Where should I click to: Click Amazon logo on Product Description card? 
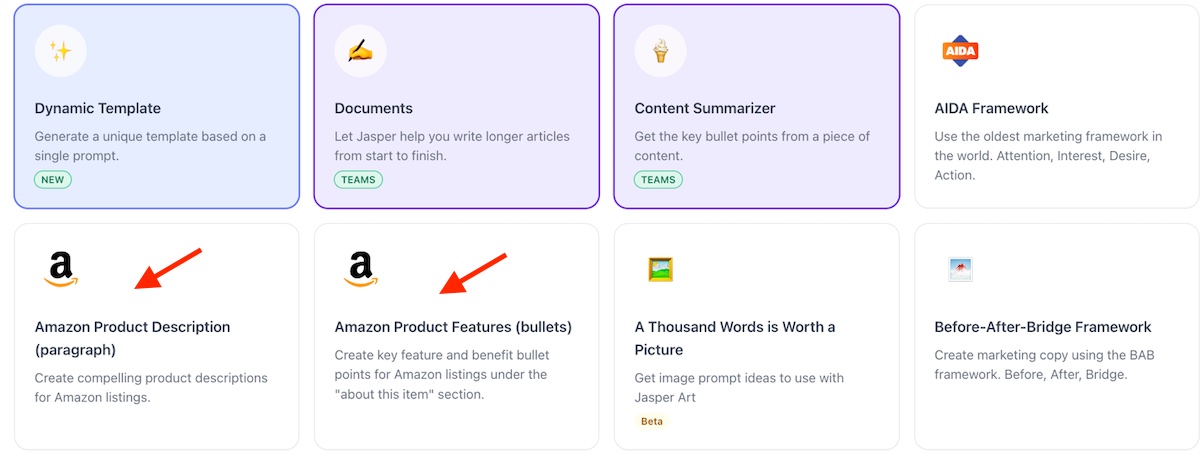pyautogui.click(x=61, y=270)
